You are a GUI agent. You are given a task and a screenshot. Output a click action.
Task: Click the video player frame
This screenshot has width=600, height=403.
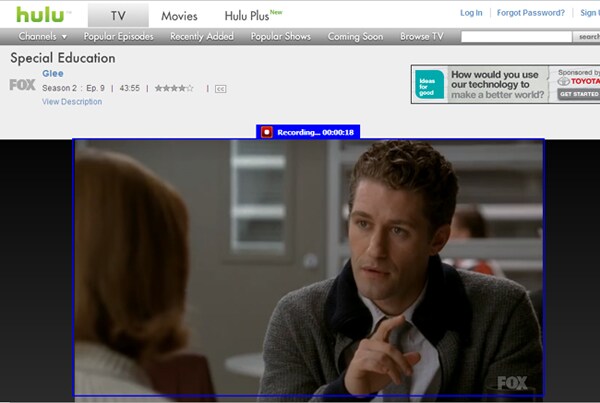308,268
